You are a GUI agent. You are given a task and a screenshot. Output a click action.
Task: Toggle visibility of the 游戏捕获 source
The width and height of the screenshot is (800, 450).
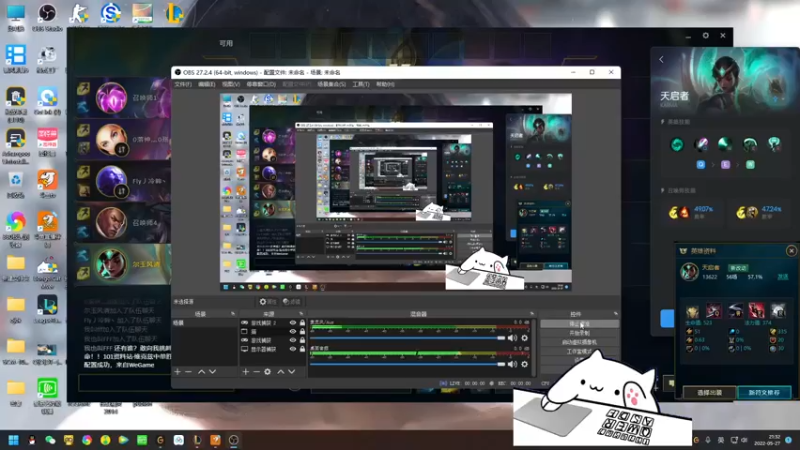[293, 340]
